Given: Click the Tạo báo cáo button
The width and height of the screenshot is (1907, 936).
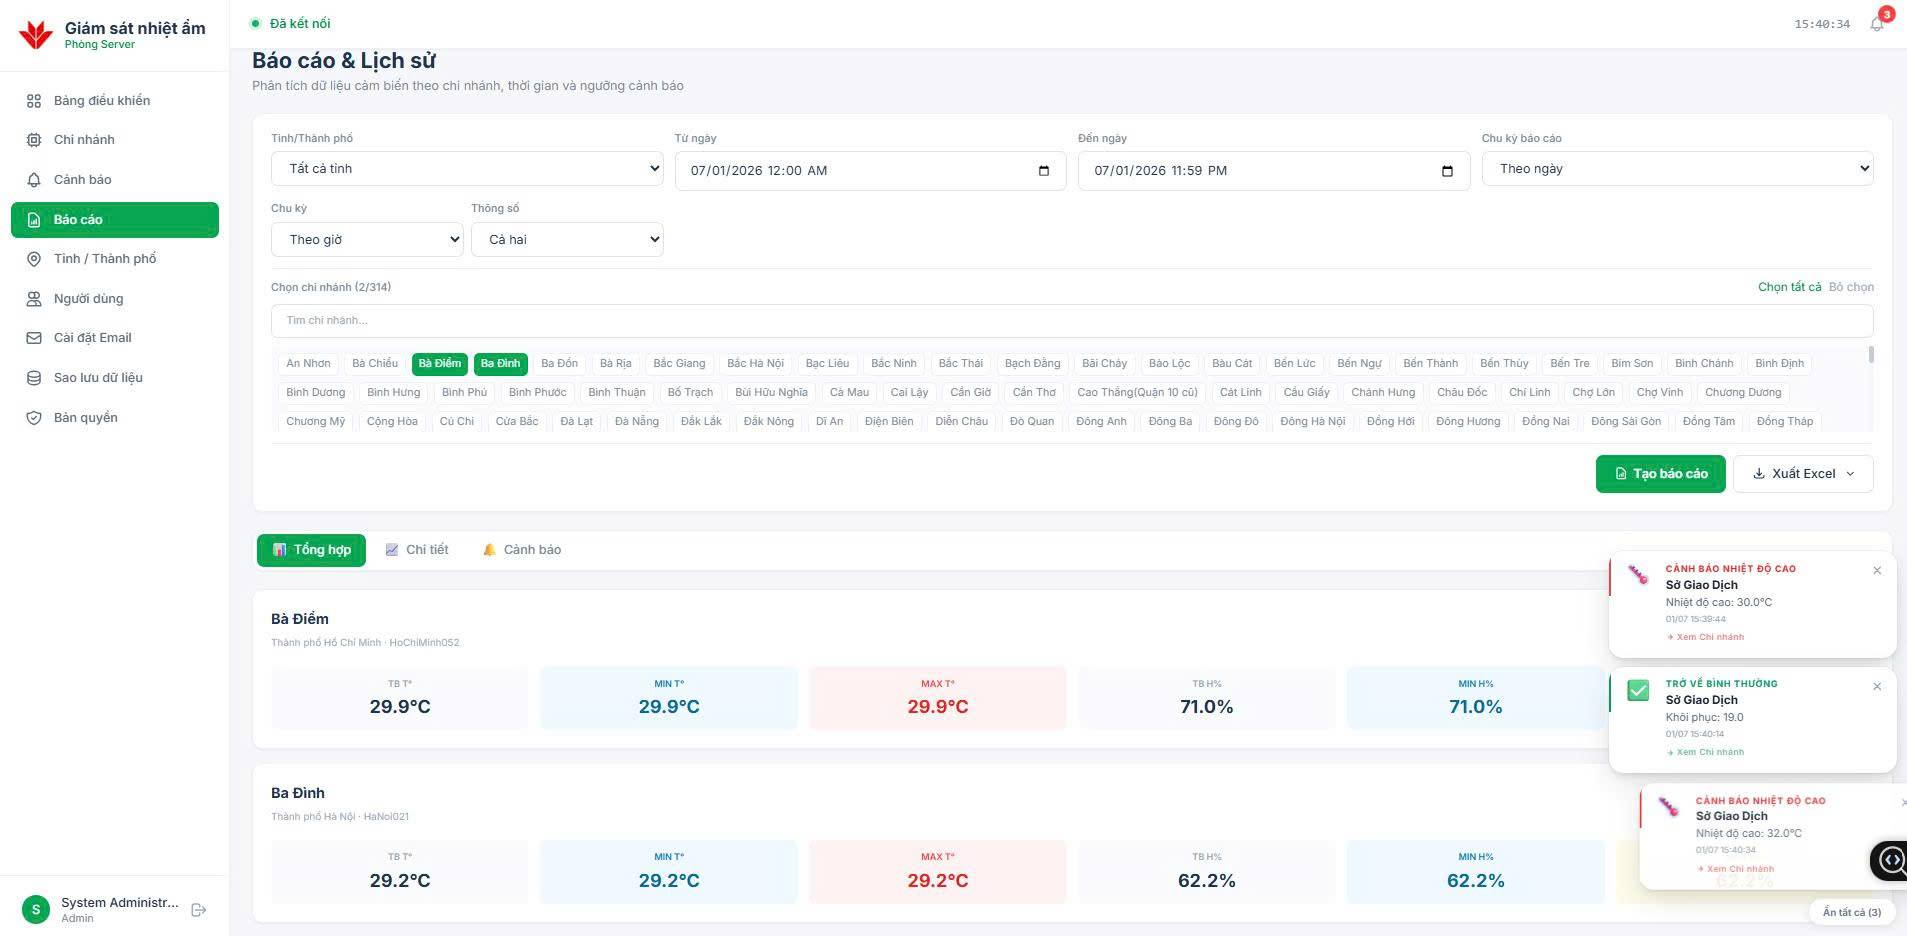Looking at the screenshot, I should (1660, 474).
